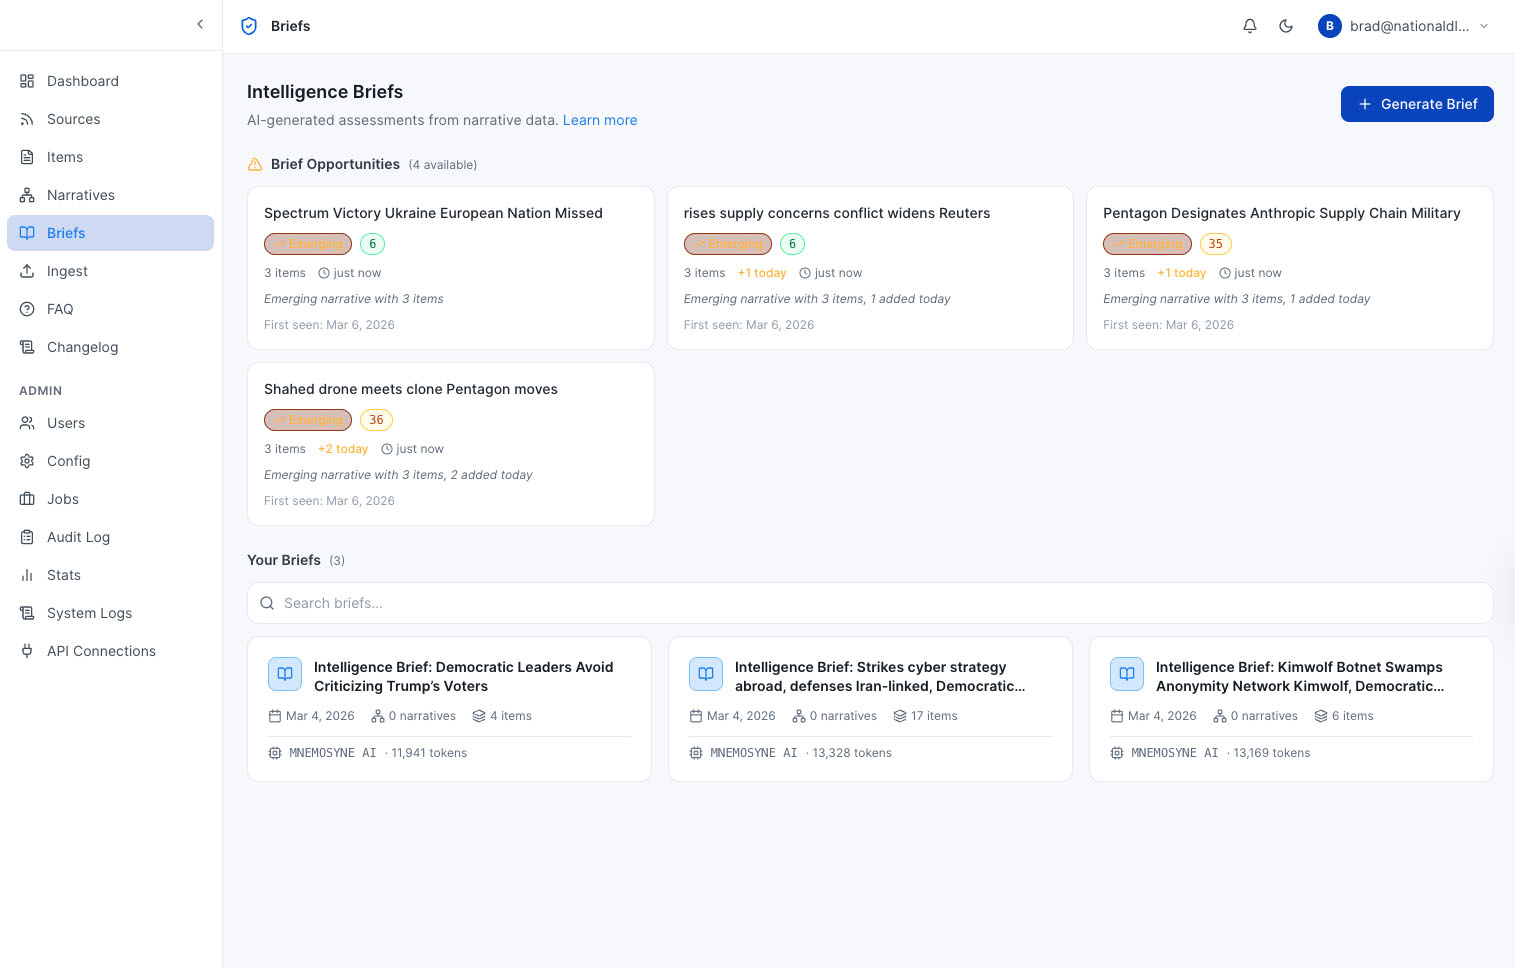Click the API Connections plug icon
Viewport: 1515px width, 968px height.
(27, 651)
